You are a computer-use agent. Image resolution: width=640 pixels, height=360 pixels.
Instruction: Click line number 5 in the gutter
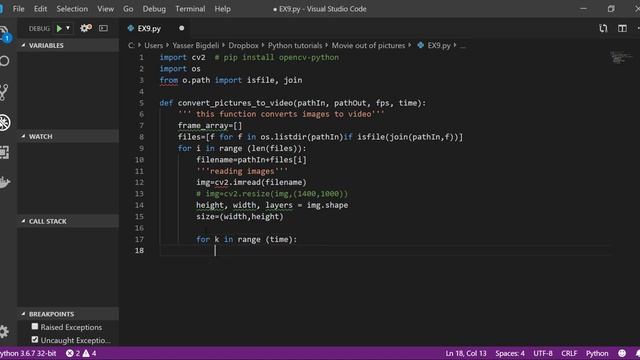pyautogui.click(x=141, y=103)
